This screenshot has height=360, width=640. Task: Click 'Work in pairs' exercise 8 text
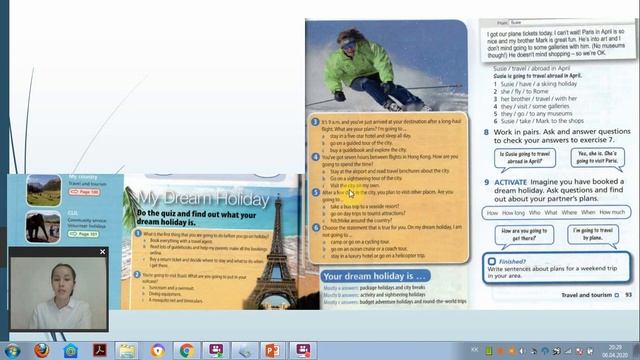coord(562,136)
